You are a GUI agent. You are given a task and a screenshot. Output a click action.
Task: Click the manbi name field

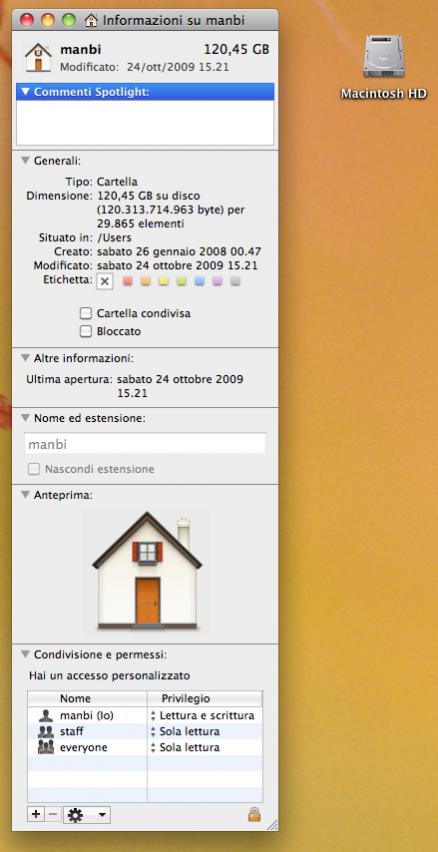pyautogui.click(x=145, y=443)
